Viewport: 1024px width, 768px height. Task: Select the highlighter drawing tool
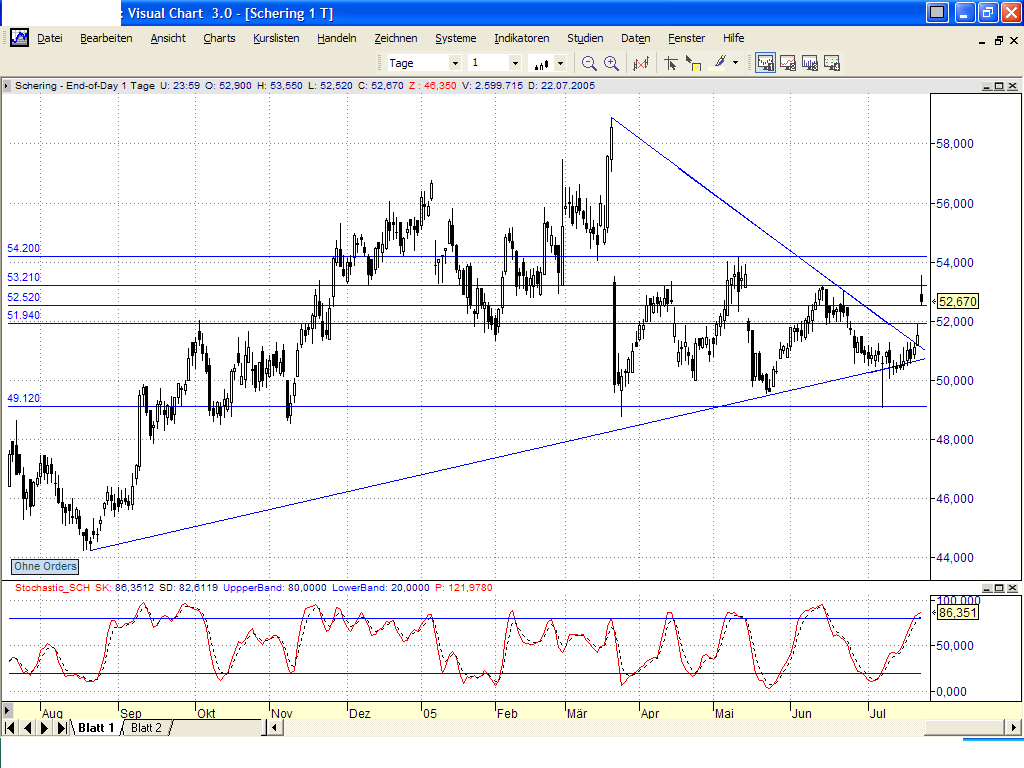pos(720,62)
